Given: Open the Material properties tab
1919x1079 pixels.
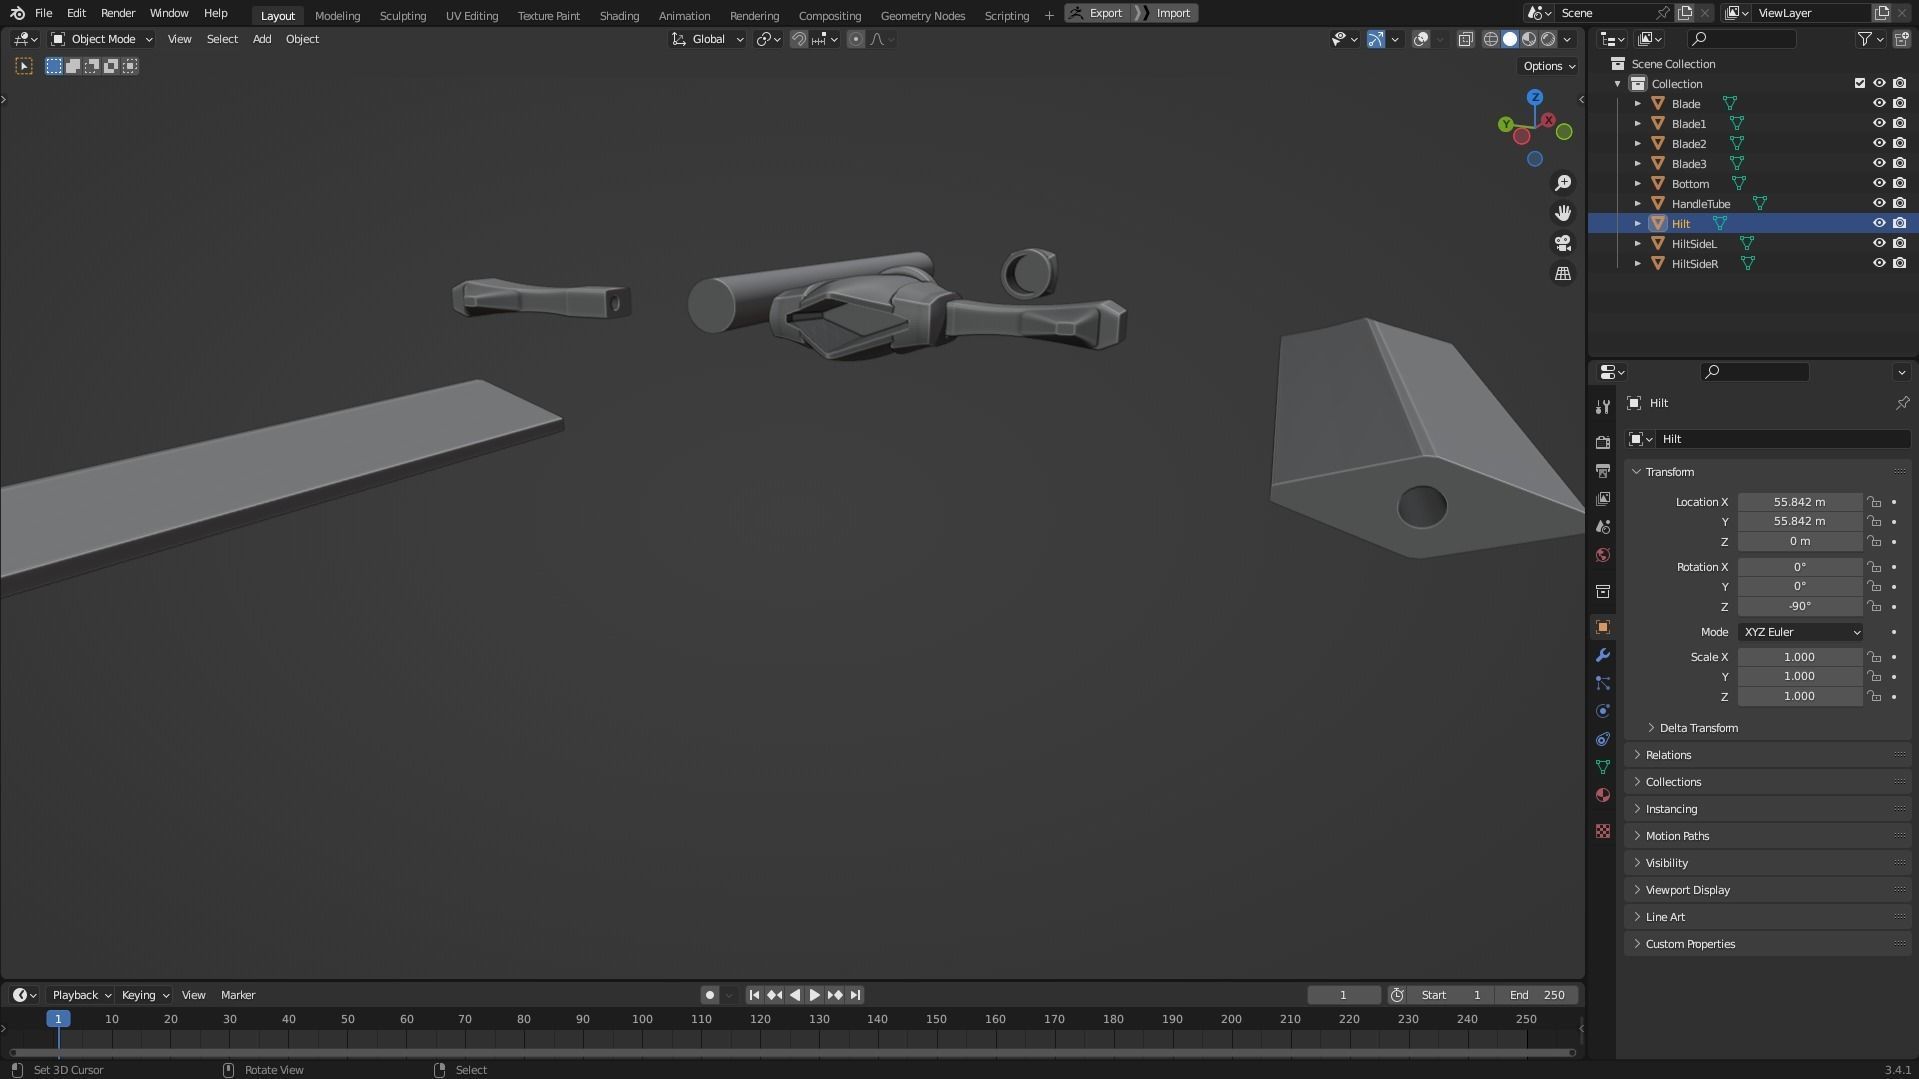Looking at the screenshot, I should [x=1603, y=795].
